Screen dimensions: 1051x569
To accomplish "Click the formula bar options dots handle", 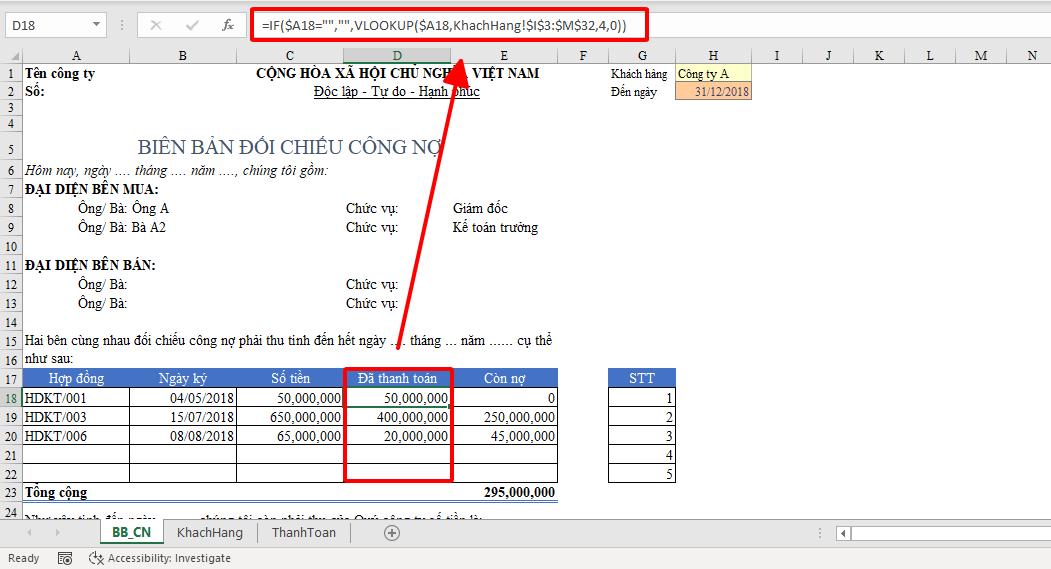I will click(x=122, y=25).
